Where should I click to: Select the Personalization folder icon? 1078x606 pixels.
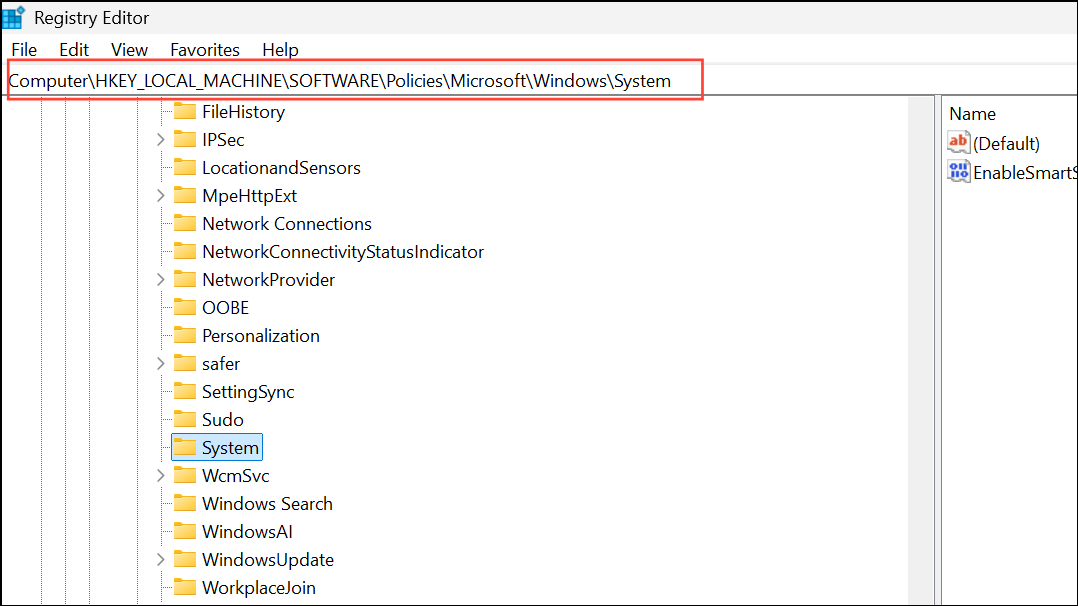pyautogui.click(x=185, y=335)
